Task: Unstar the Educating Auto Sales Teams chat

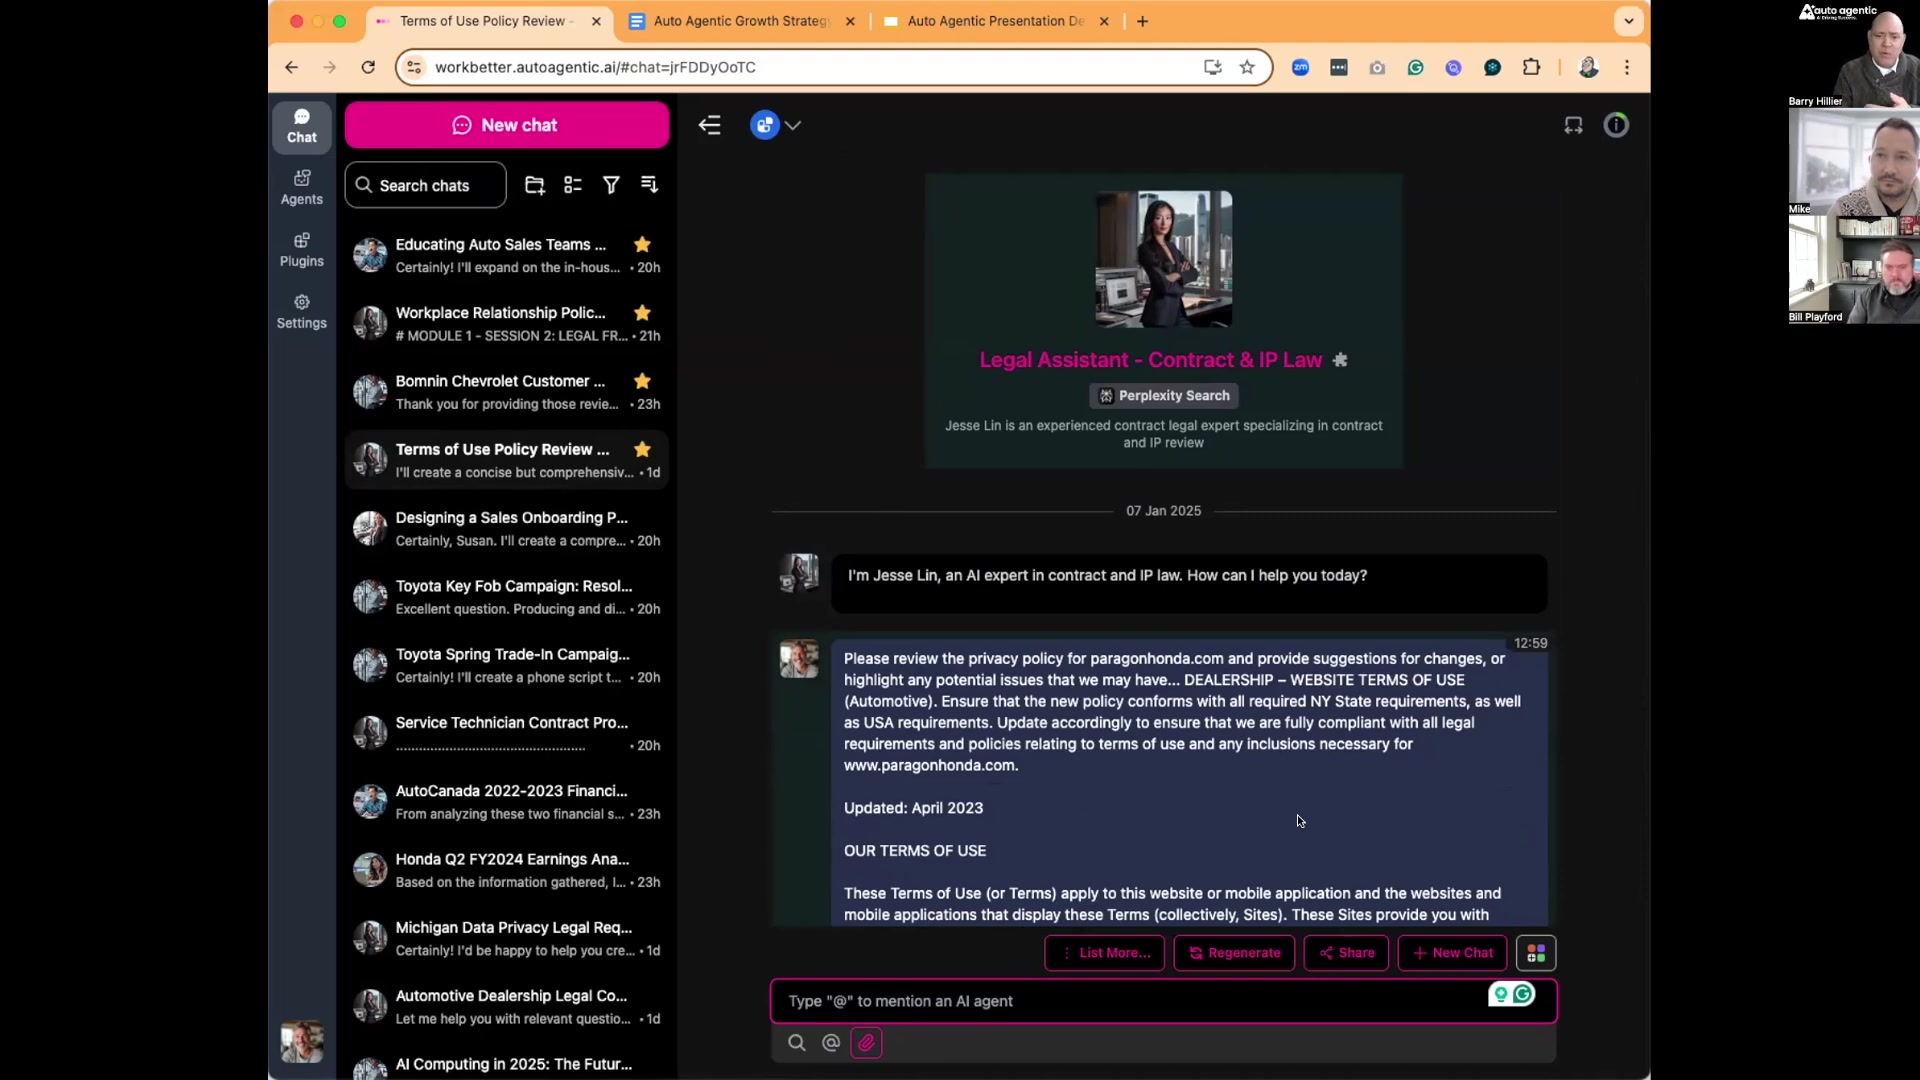Action: 642,244
